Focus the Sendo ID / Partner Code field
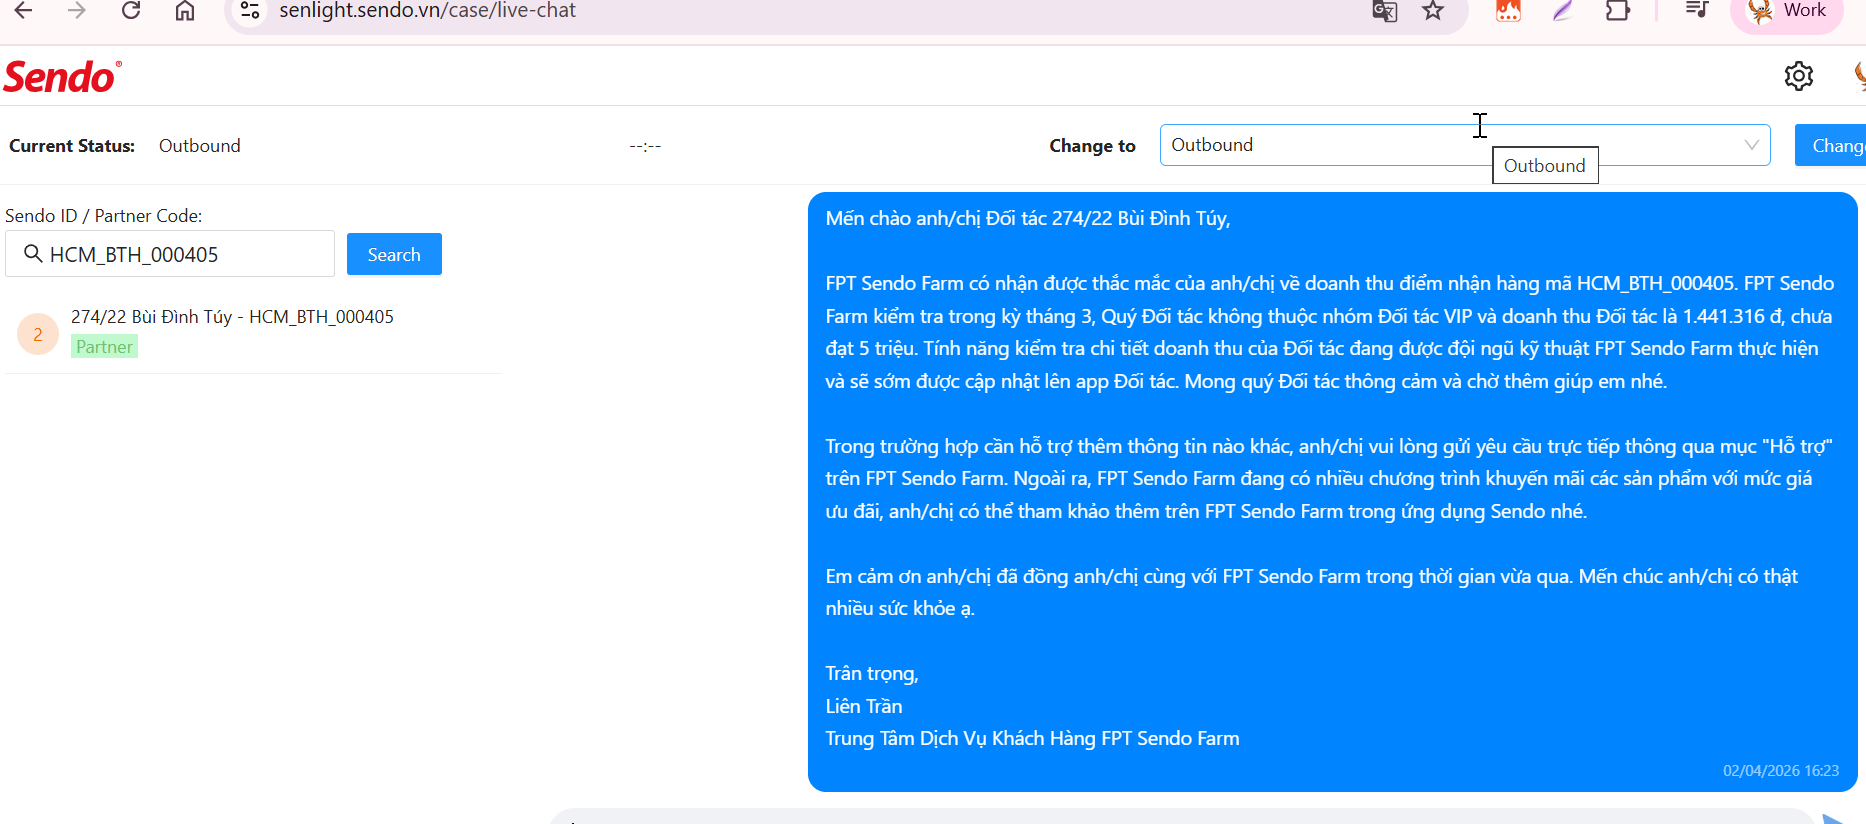1866x824 pixels. (x=170, y=254)
